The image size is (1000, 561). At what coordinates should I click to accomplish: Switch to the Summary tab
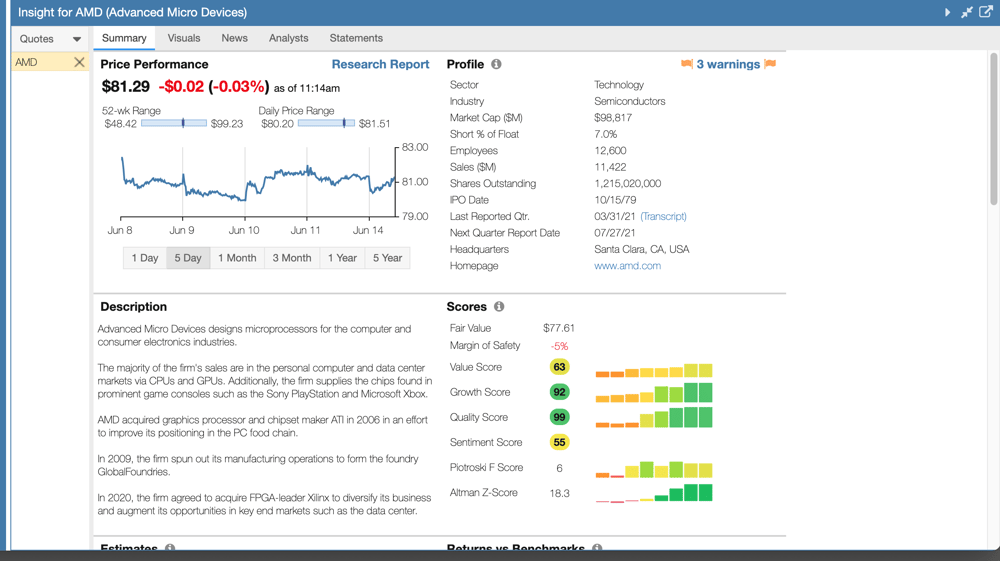[x=124, y=38]
